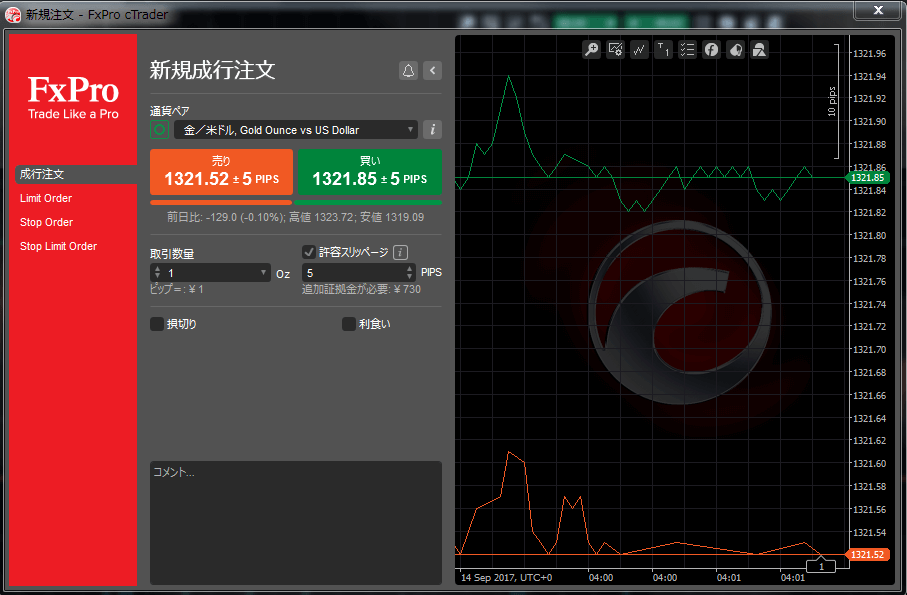Screen dimensions: 907x595
Task: Open the viewing options checklist icon
Action: [687, 50]
